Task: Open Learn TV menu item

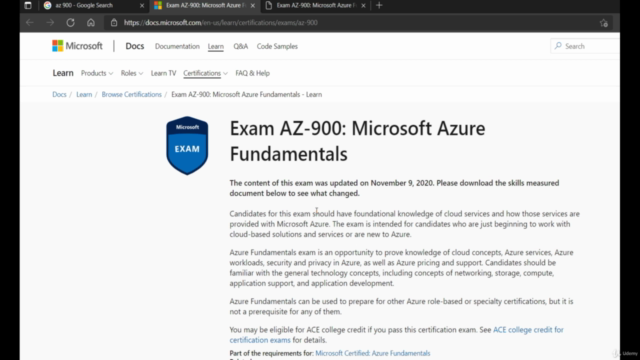Action: click(x=163, y=73)
